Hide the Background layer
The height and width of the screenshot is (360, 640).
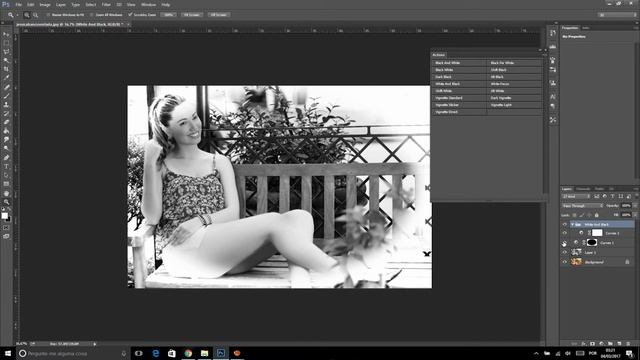565,262
